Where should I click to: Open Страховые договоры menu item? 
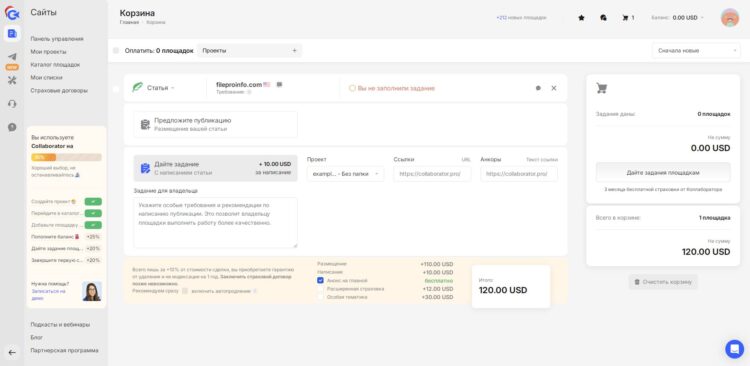[x=59, y=90]
